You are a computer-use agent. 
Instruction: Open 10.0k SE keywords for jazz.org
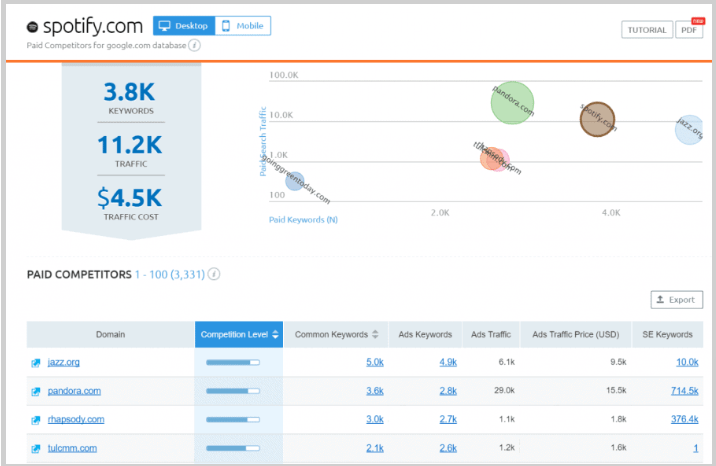(687, 362)
